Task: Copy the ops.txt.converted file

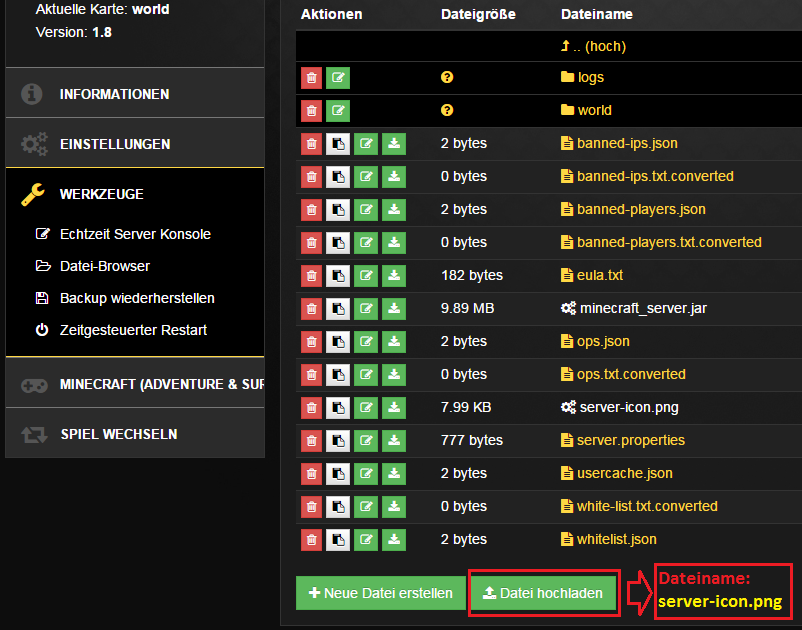Action: click(x=338, y=375)
